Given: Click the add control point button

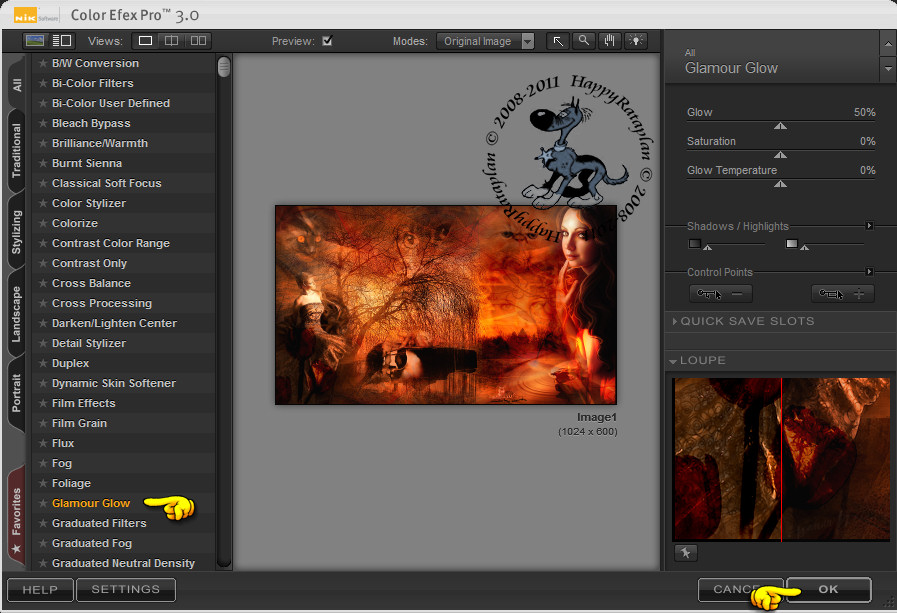Looking at the screenshot, I should pos(842,294).
